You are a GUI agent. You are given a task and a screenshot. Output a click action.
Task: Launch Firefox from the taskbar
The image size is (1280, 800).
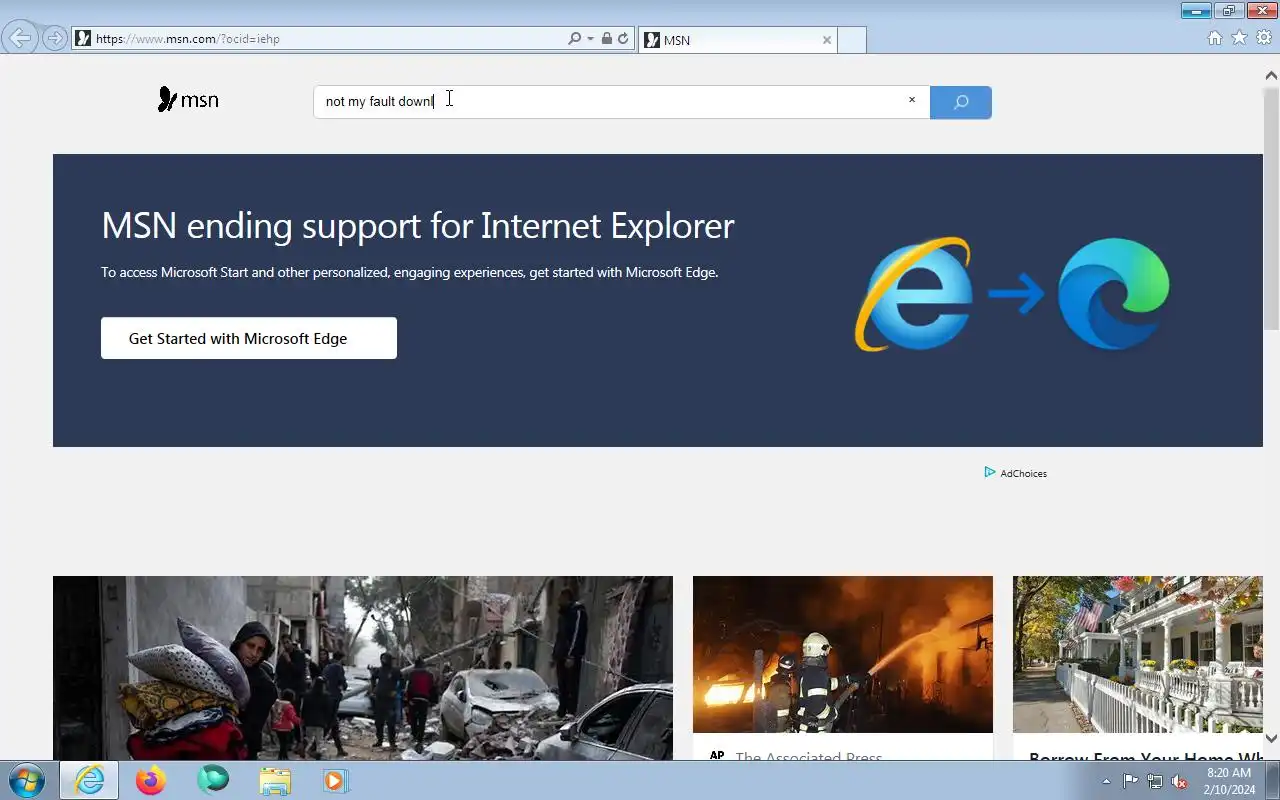point(151,780)
